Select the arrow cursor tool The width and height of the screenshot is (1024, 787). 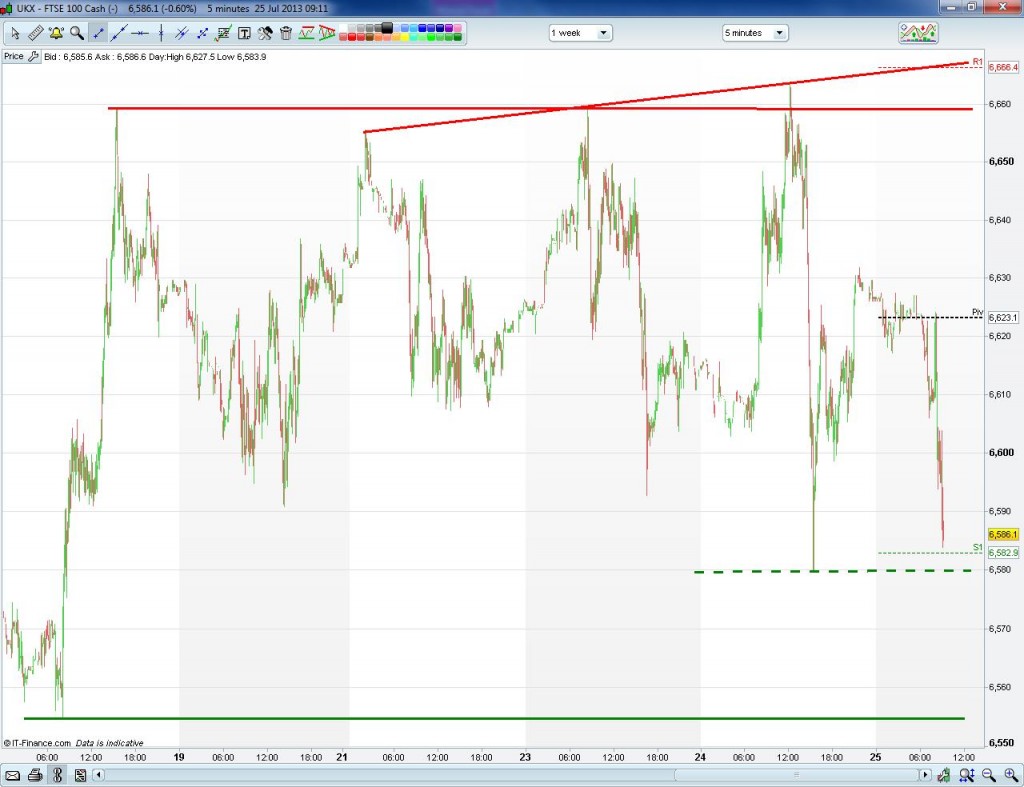tap(14, 33)
